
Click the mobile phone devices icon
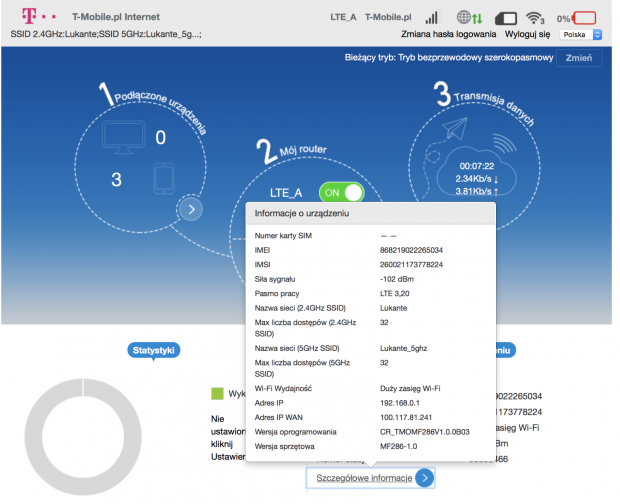(x=164, y=179)
